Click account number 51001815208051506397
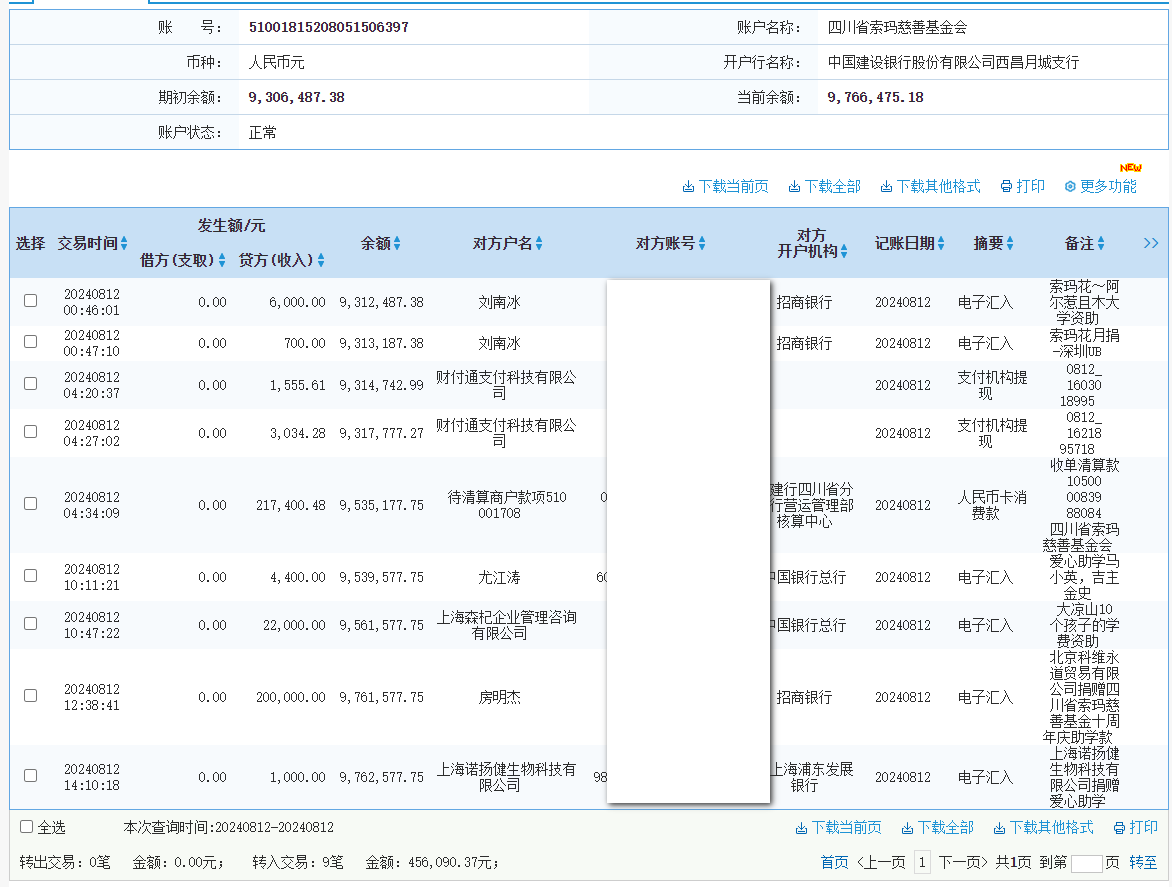The width and height of the screenshot is (1172, 887). (x=328, y=27)
